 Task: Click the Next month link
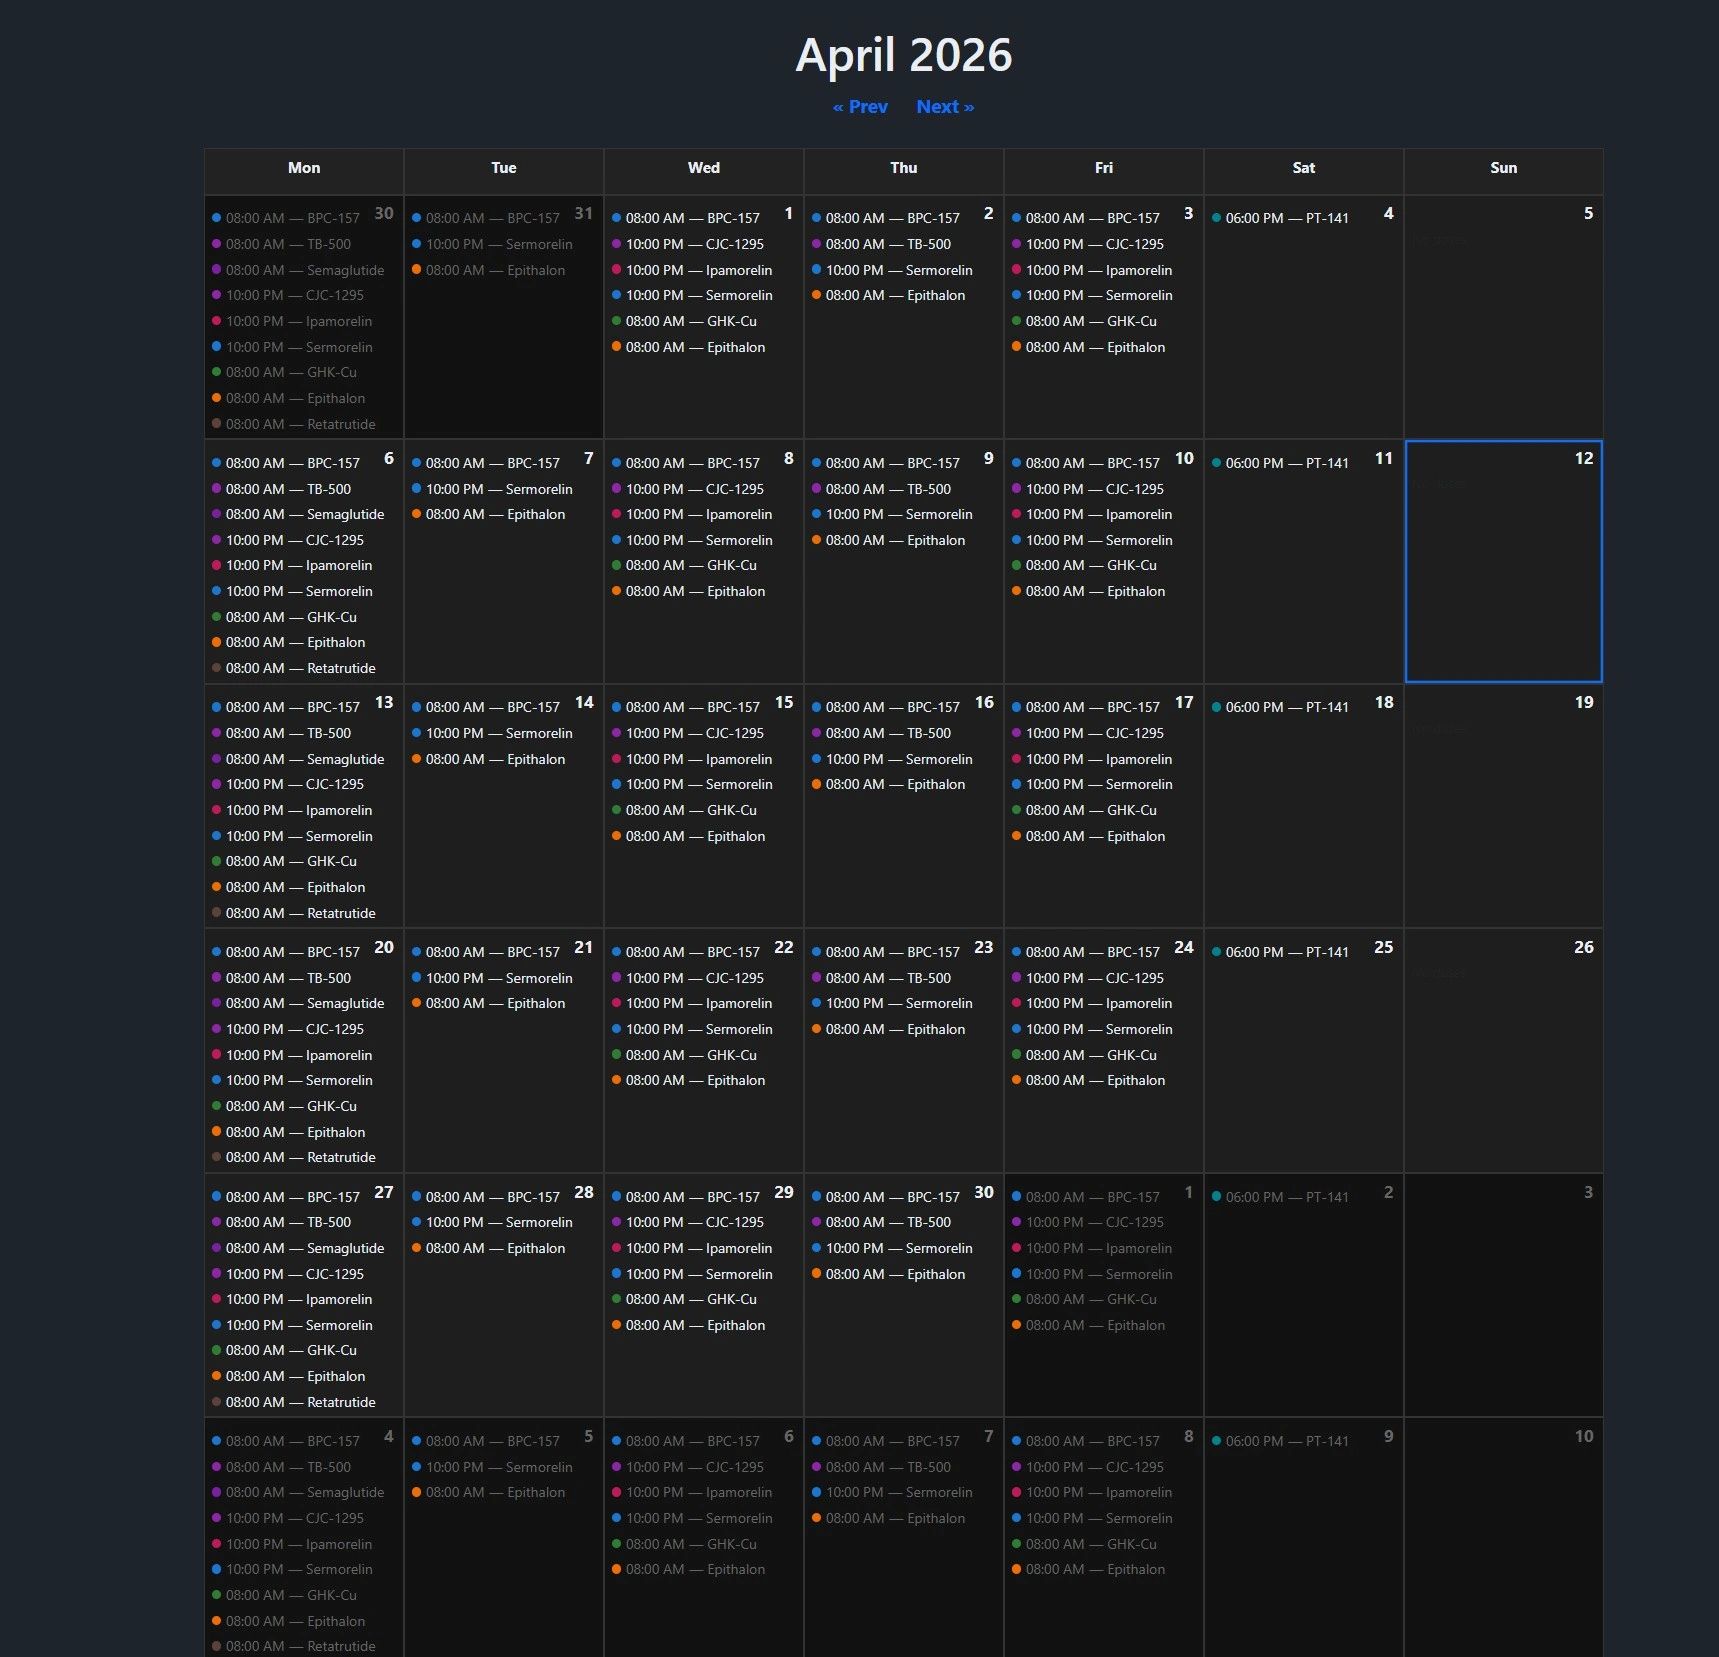point(944,107)
